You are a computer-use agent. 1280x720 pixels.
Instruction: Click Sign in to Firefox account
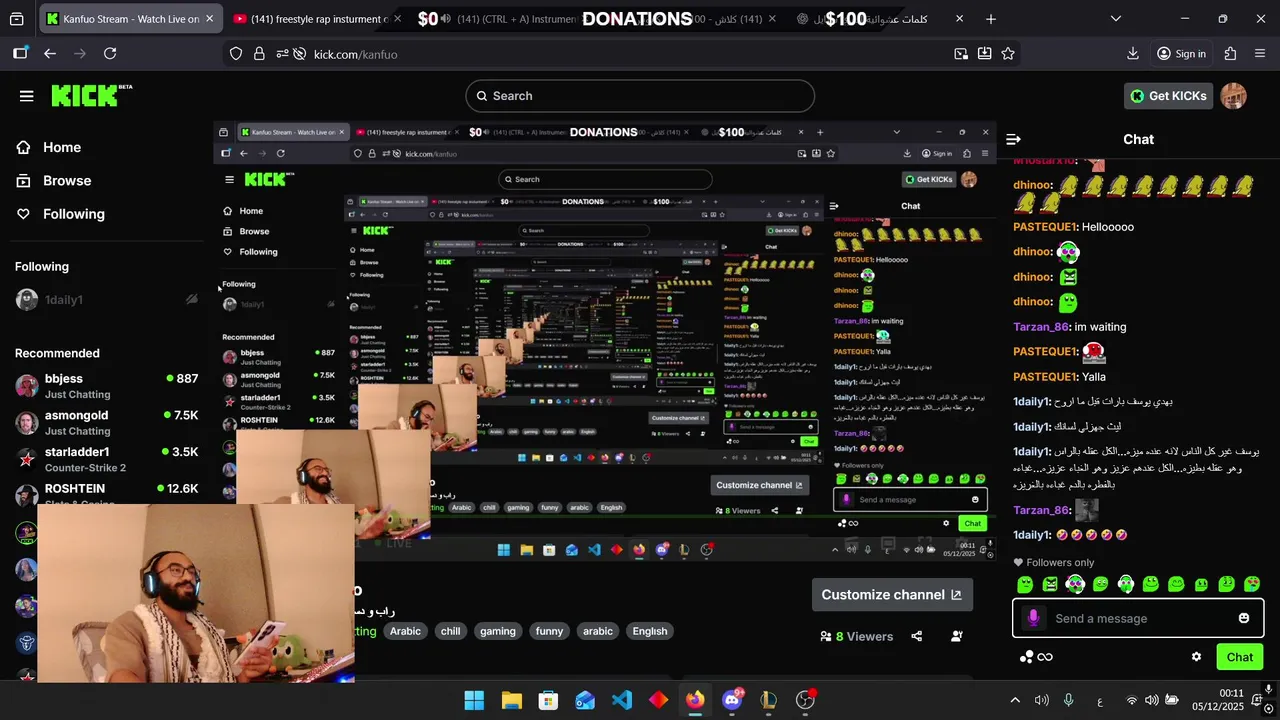pos(1181,54)
